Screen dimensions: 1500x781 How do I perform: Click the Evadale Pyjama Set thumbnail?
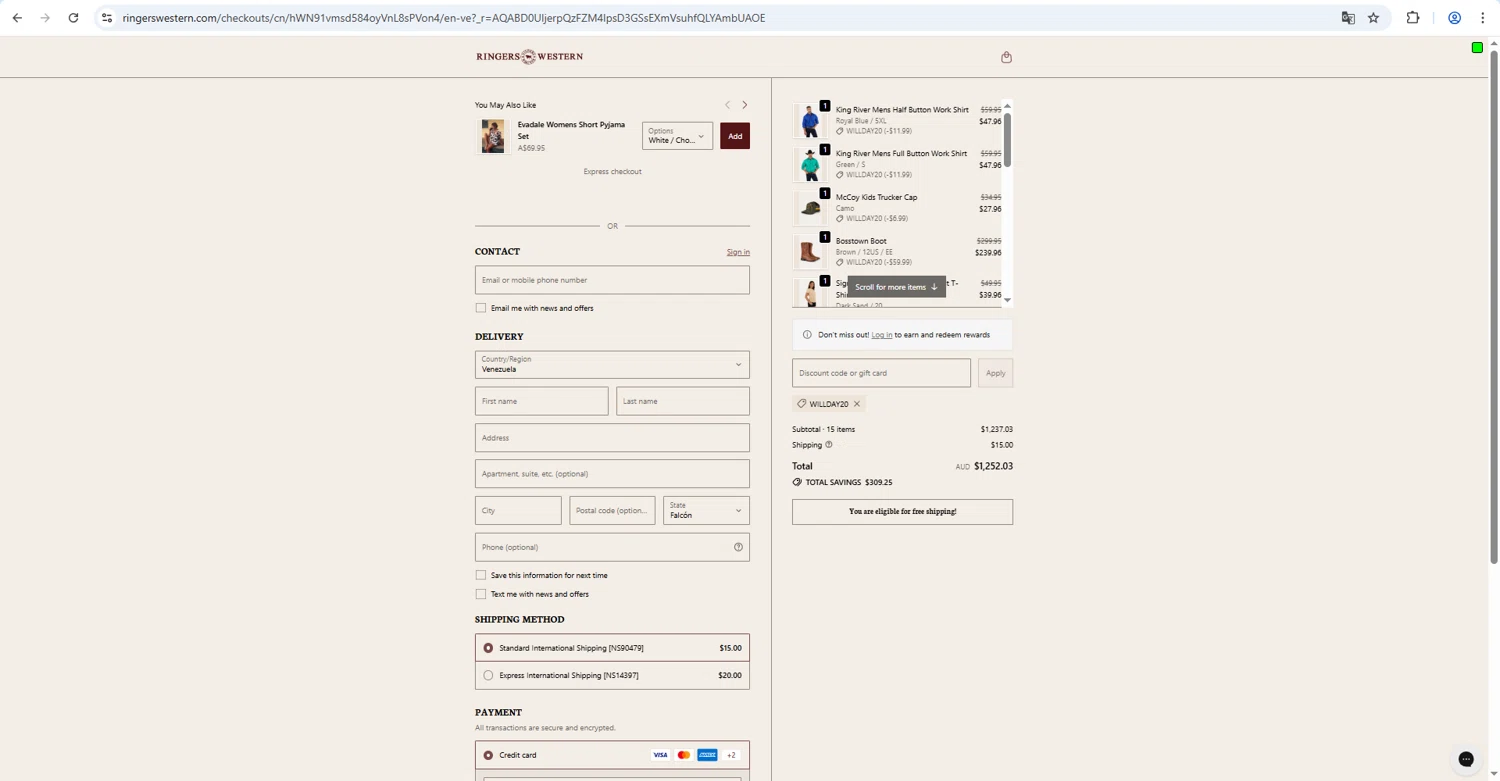tap(493, 136)
